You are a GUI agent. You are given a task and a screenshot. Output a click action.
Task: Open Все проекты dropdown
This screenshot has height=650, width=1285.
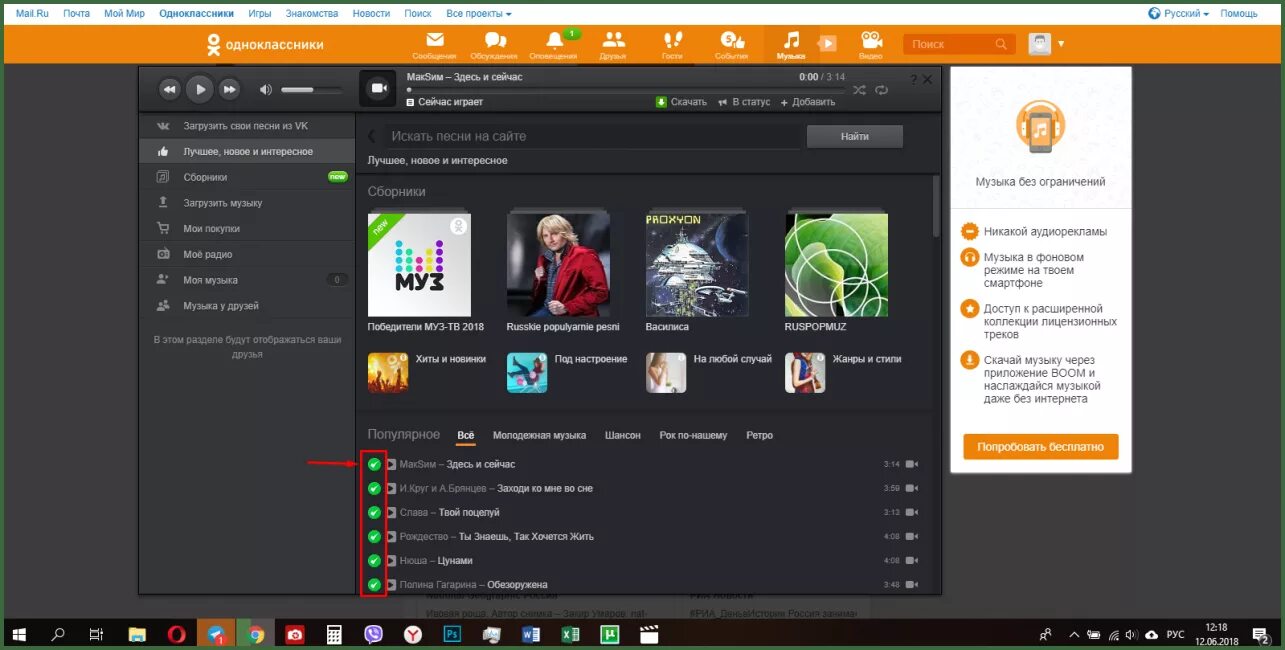click(x=479, y=14)
